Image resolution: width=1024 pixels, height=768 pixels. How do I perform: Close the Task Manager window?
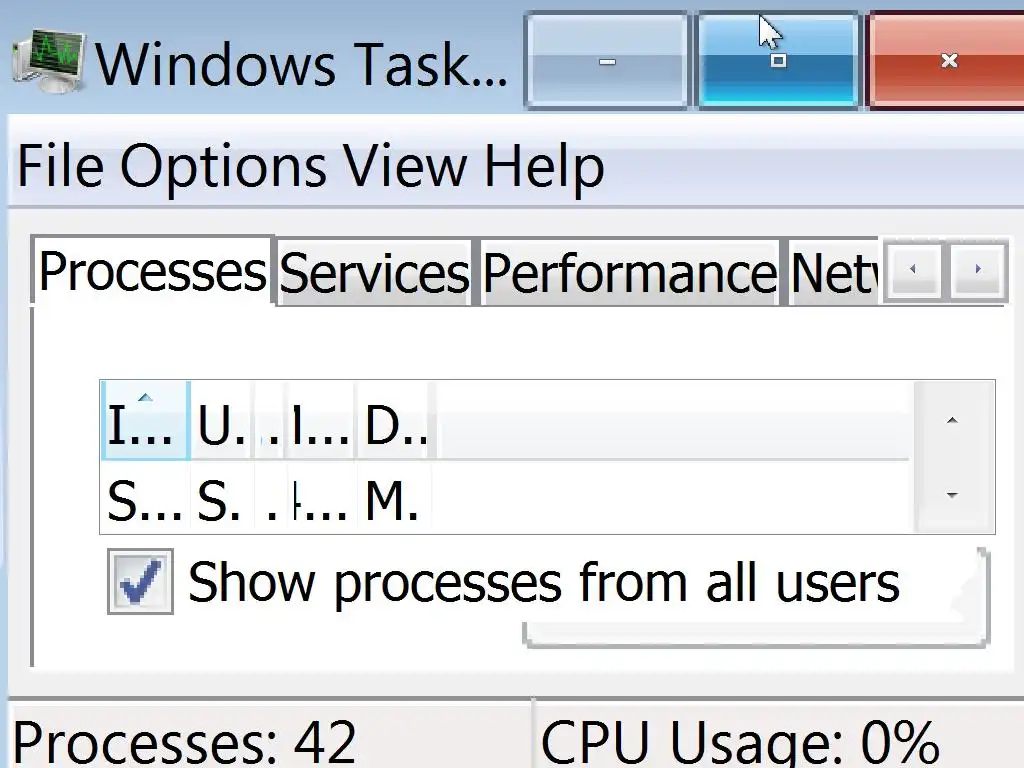(x=948, y=61)
